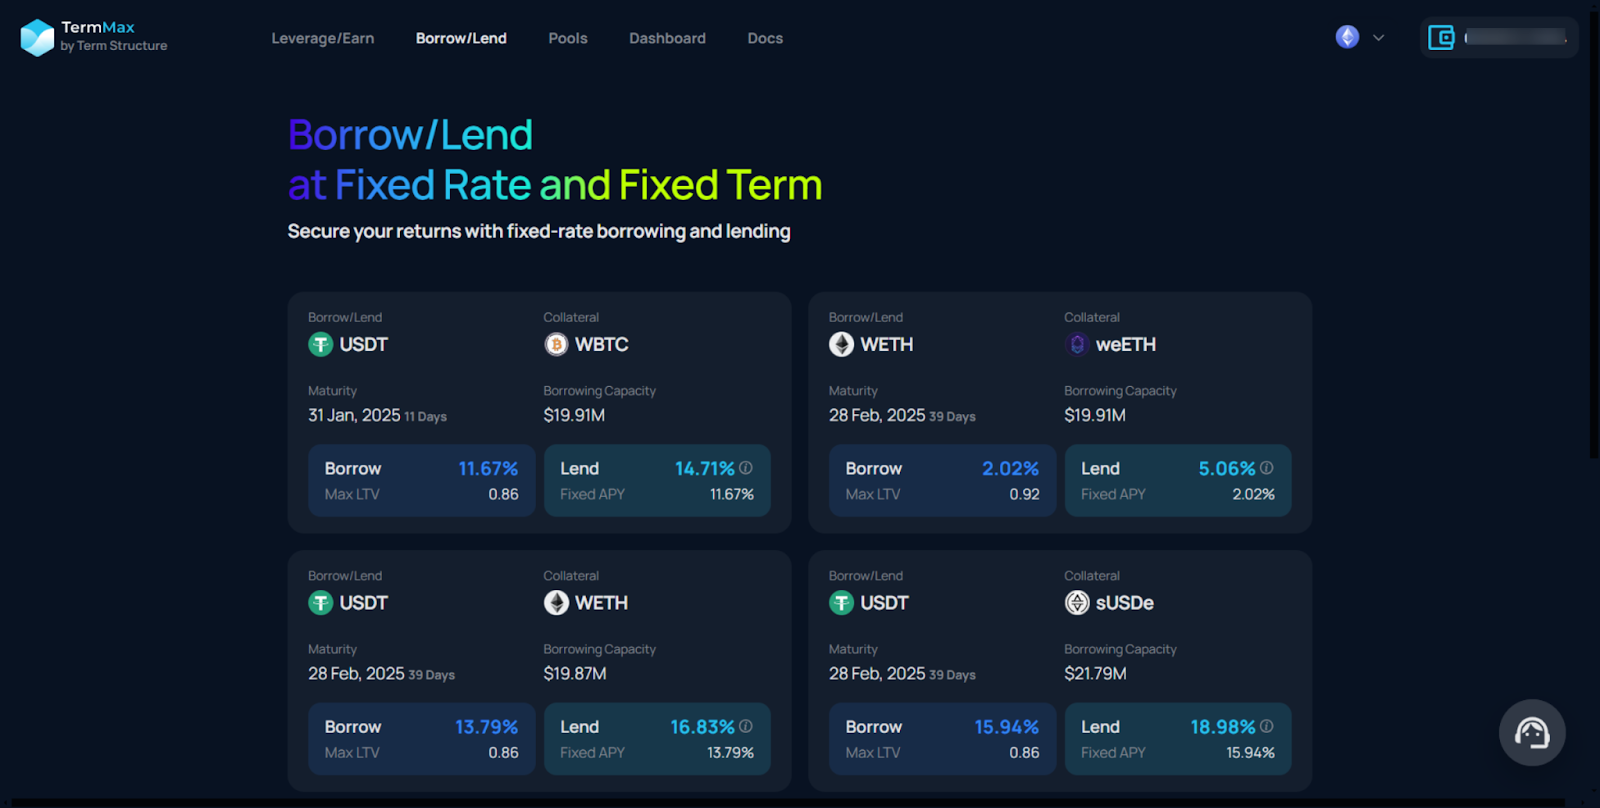Screen dimensions: 1600x808
Task: Click the Max LTV 0.92 value
Action: pos(1024,494)
